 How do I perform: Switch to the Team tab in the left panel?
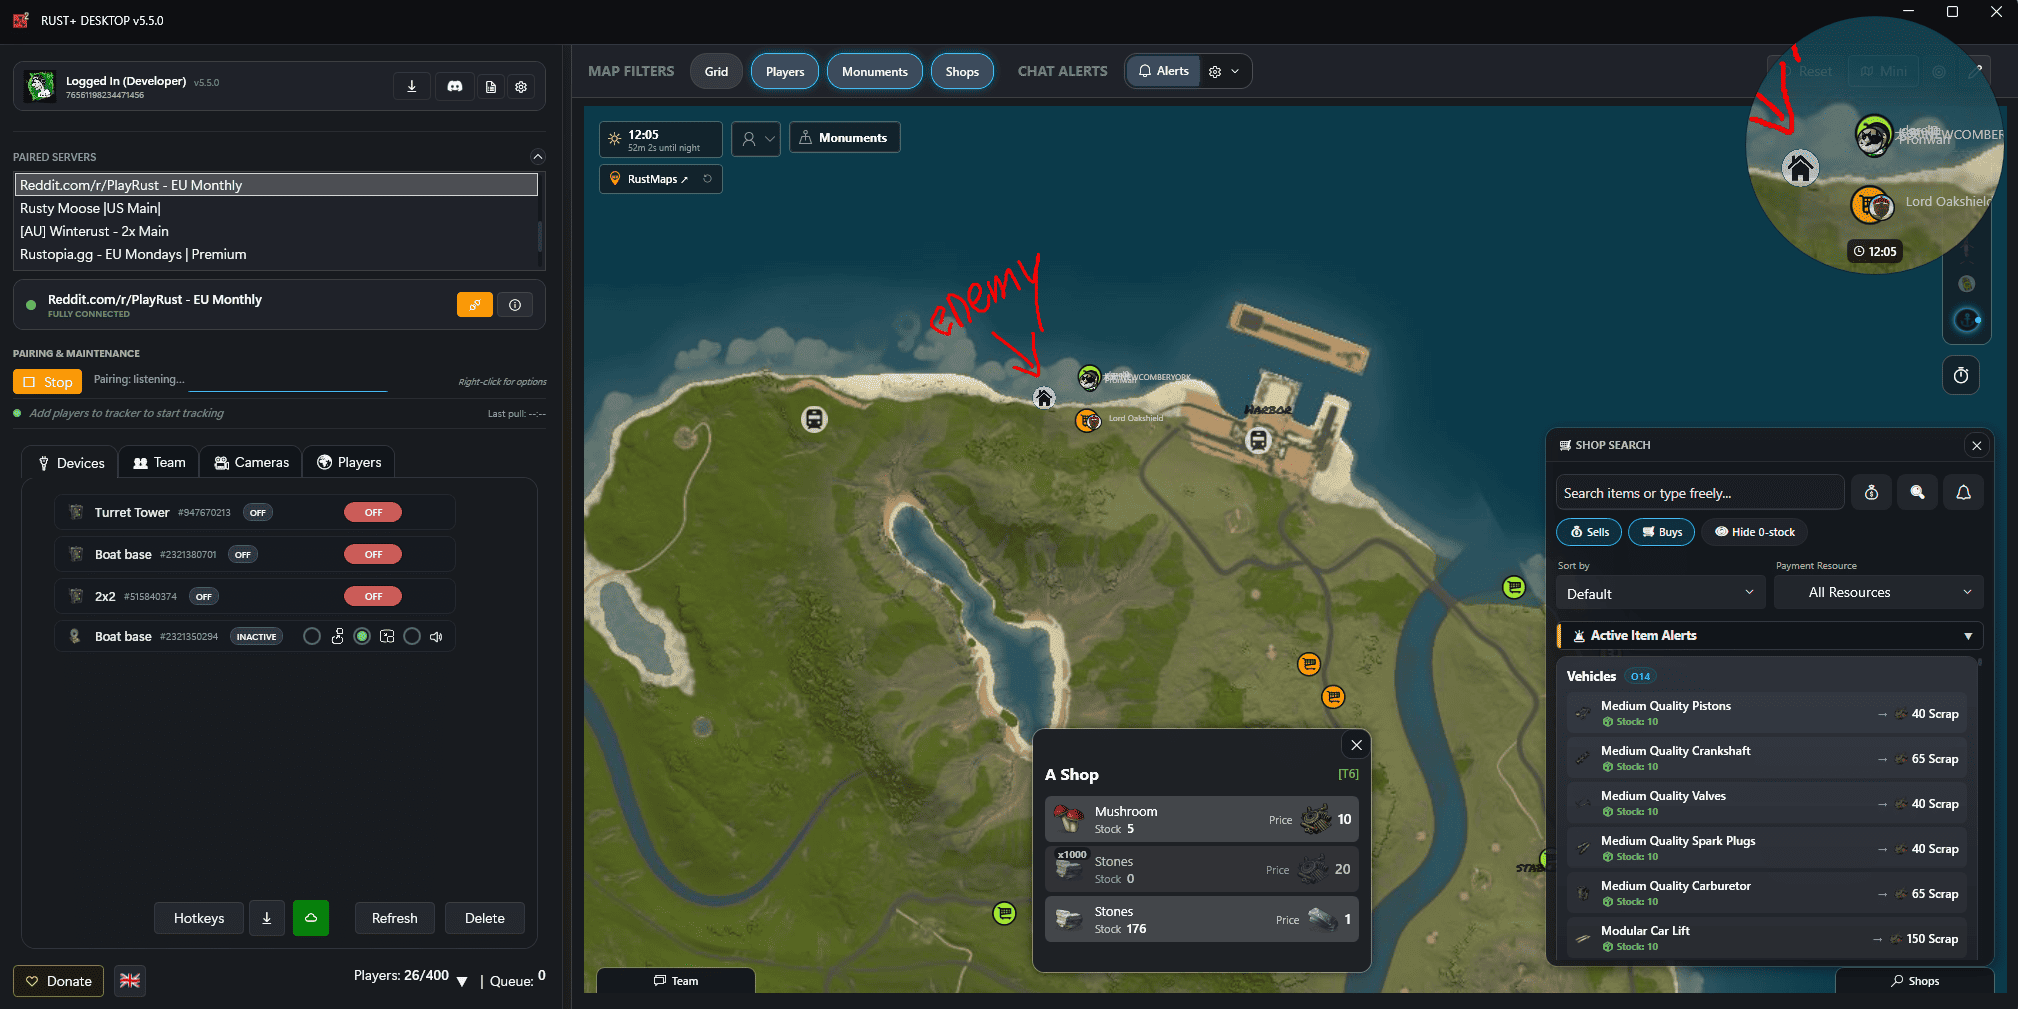[x=159, y=462]
